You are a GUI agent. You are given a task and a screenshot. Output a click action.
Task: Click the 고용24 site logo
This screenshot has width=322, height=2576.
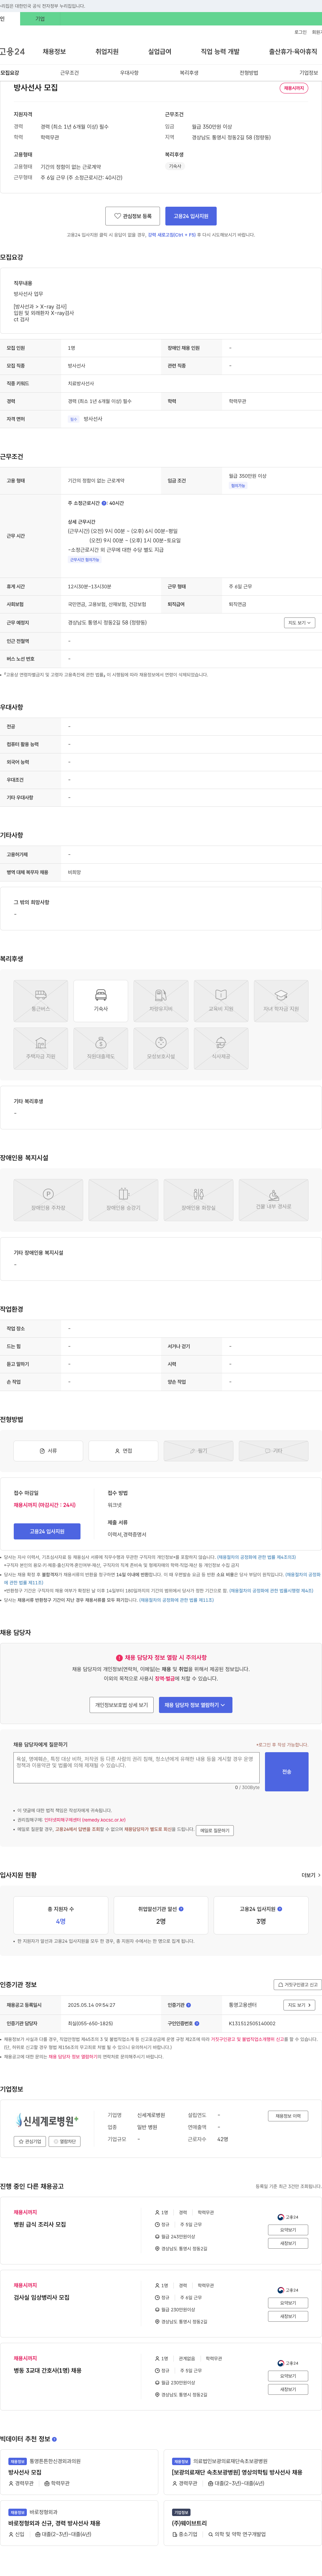(x=12, y=51)
